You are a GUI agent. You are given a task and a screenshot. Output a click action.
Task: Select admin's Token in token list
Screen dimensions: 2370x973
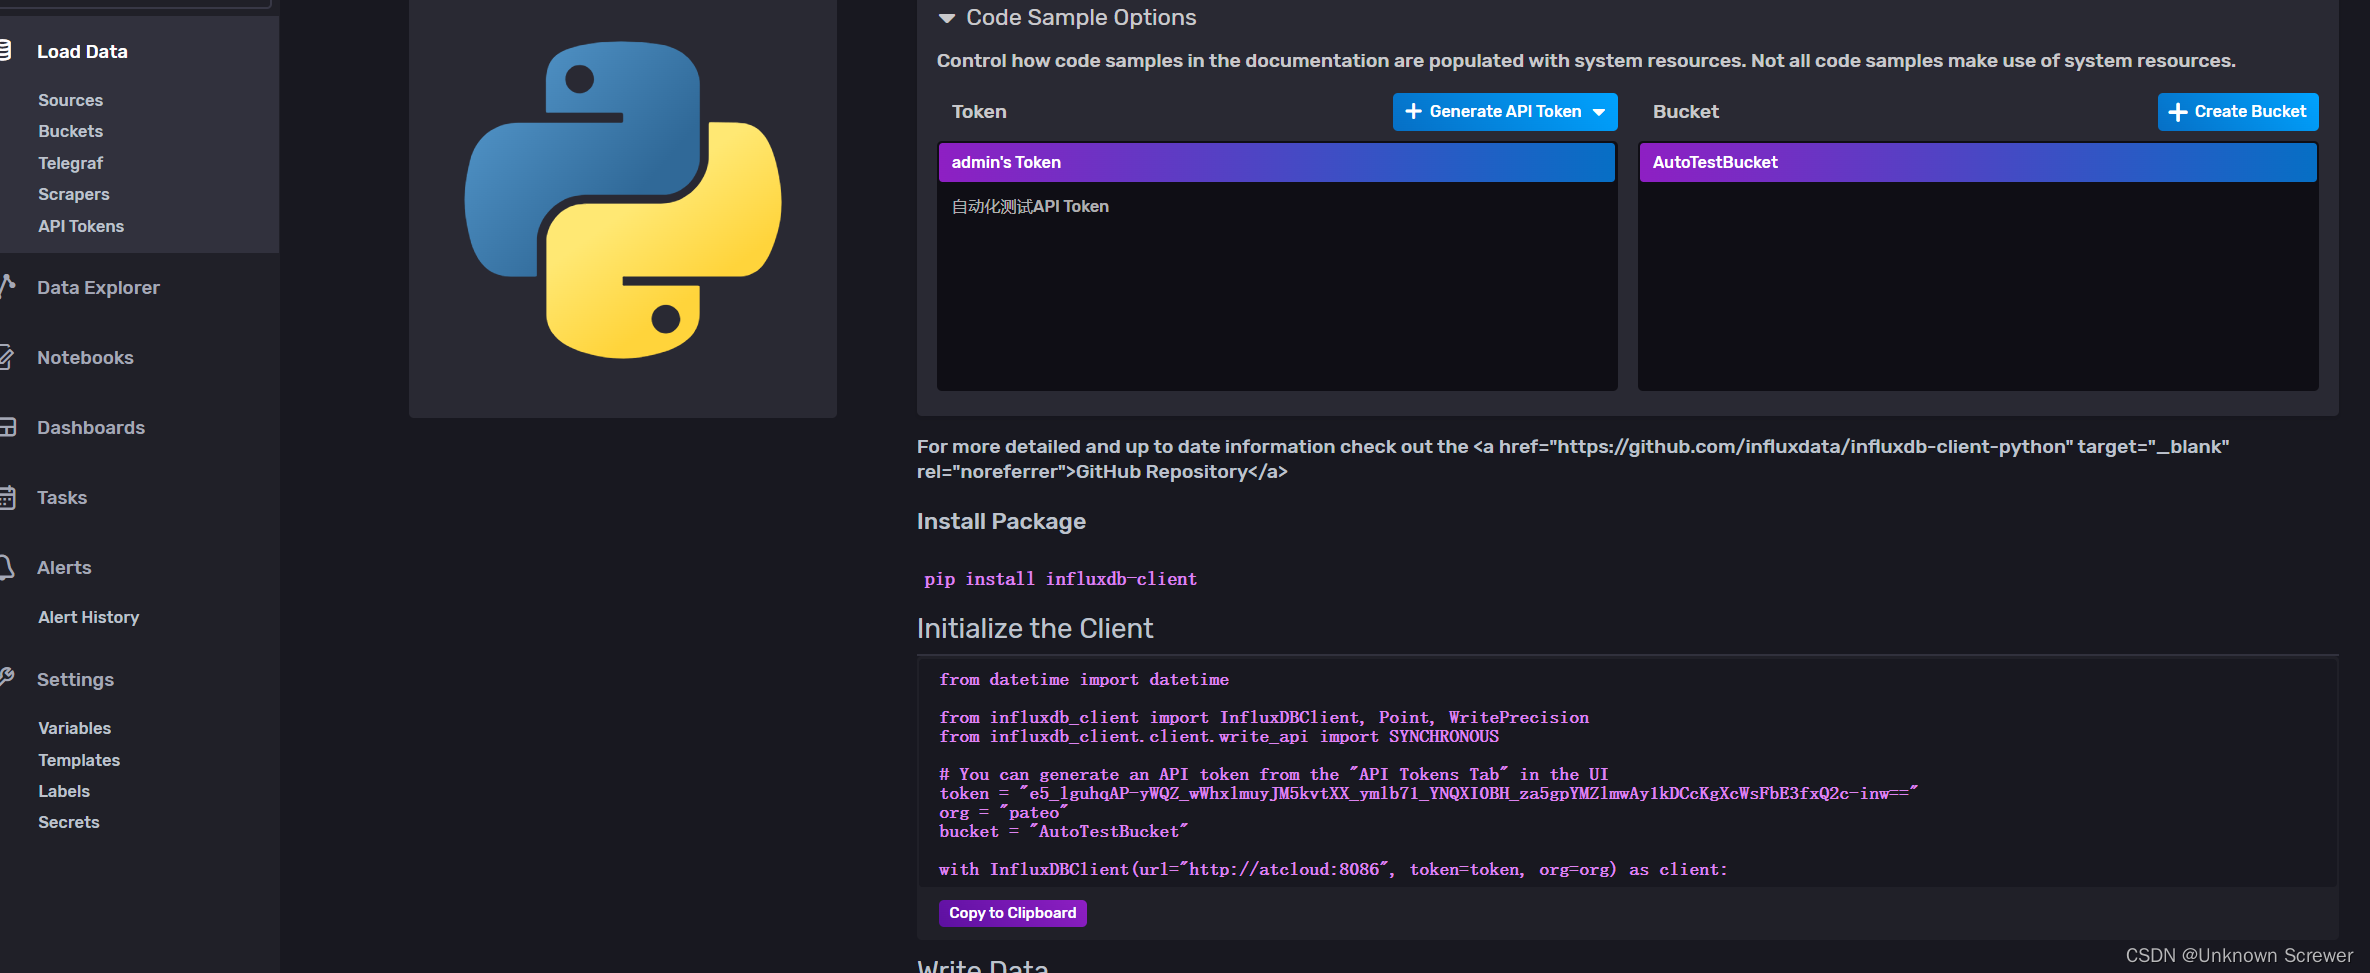[x=1277, y=162]
